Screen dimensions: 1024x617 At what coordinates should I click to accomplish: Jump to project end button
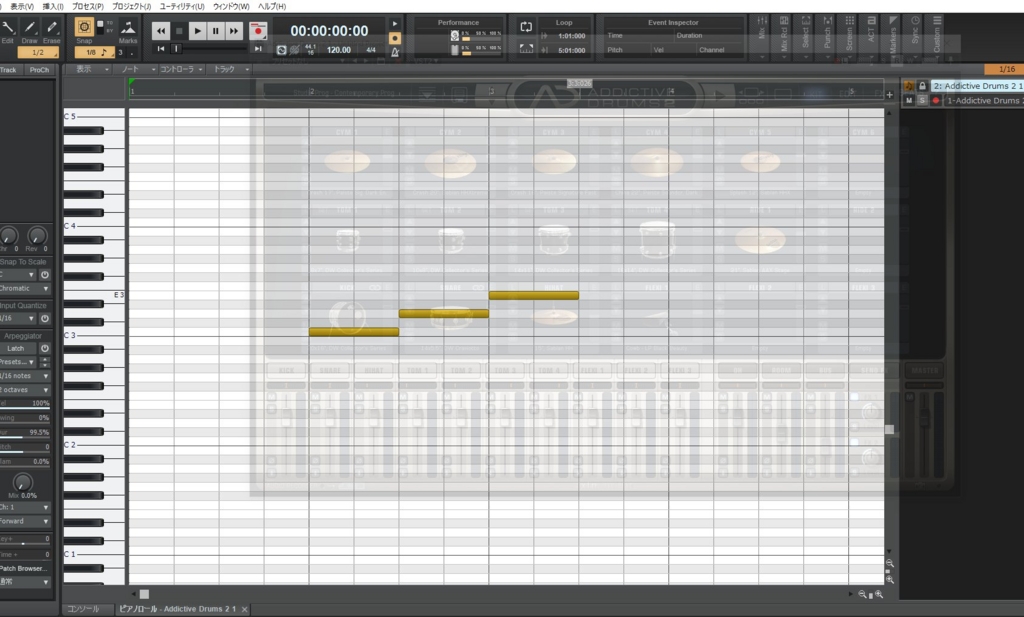click(258, 49)
